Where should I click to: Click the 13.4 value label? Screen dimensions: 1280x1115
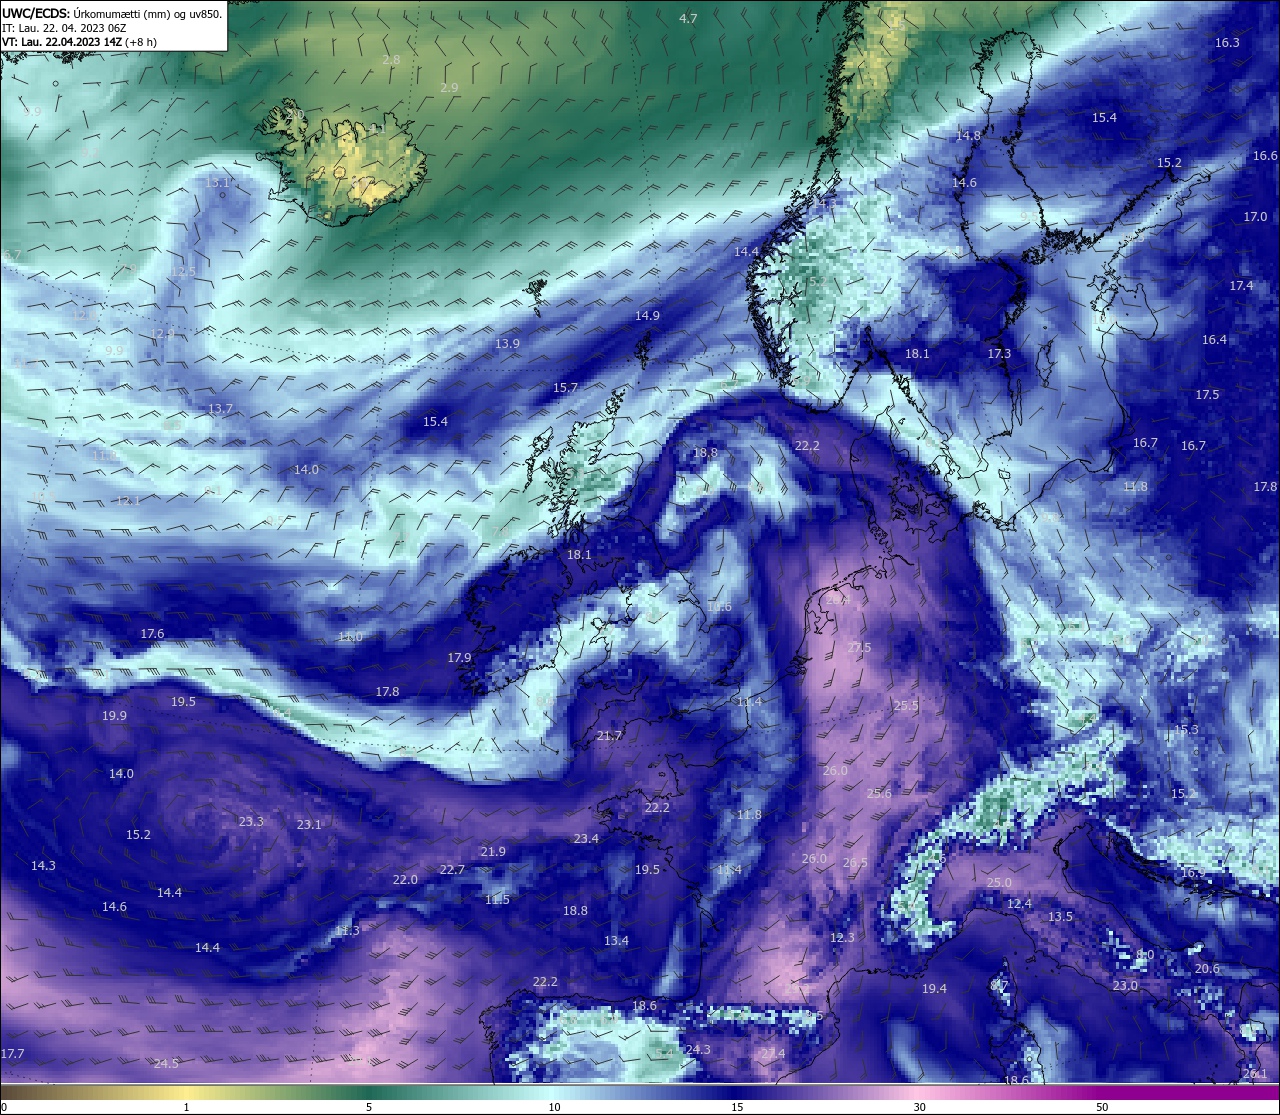point(616,941)
